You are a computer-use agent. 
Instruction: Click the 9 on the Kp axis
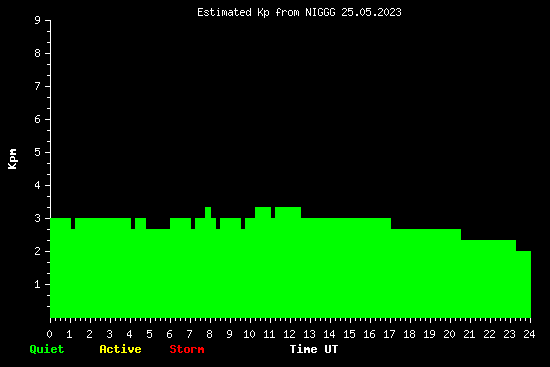(38, 20)
